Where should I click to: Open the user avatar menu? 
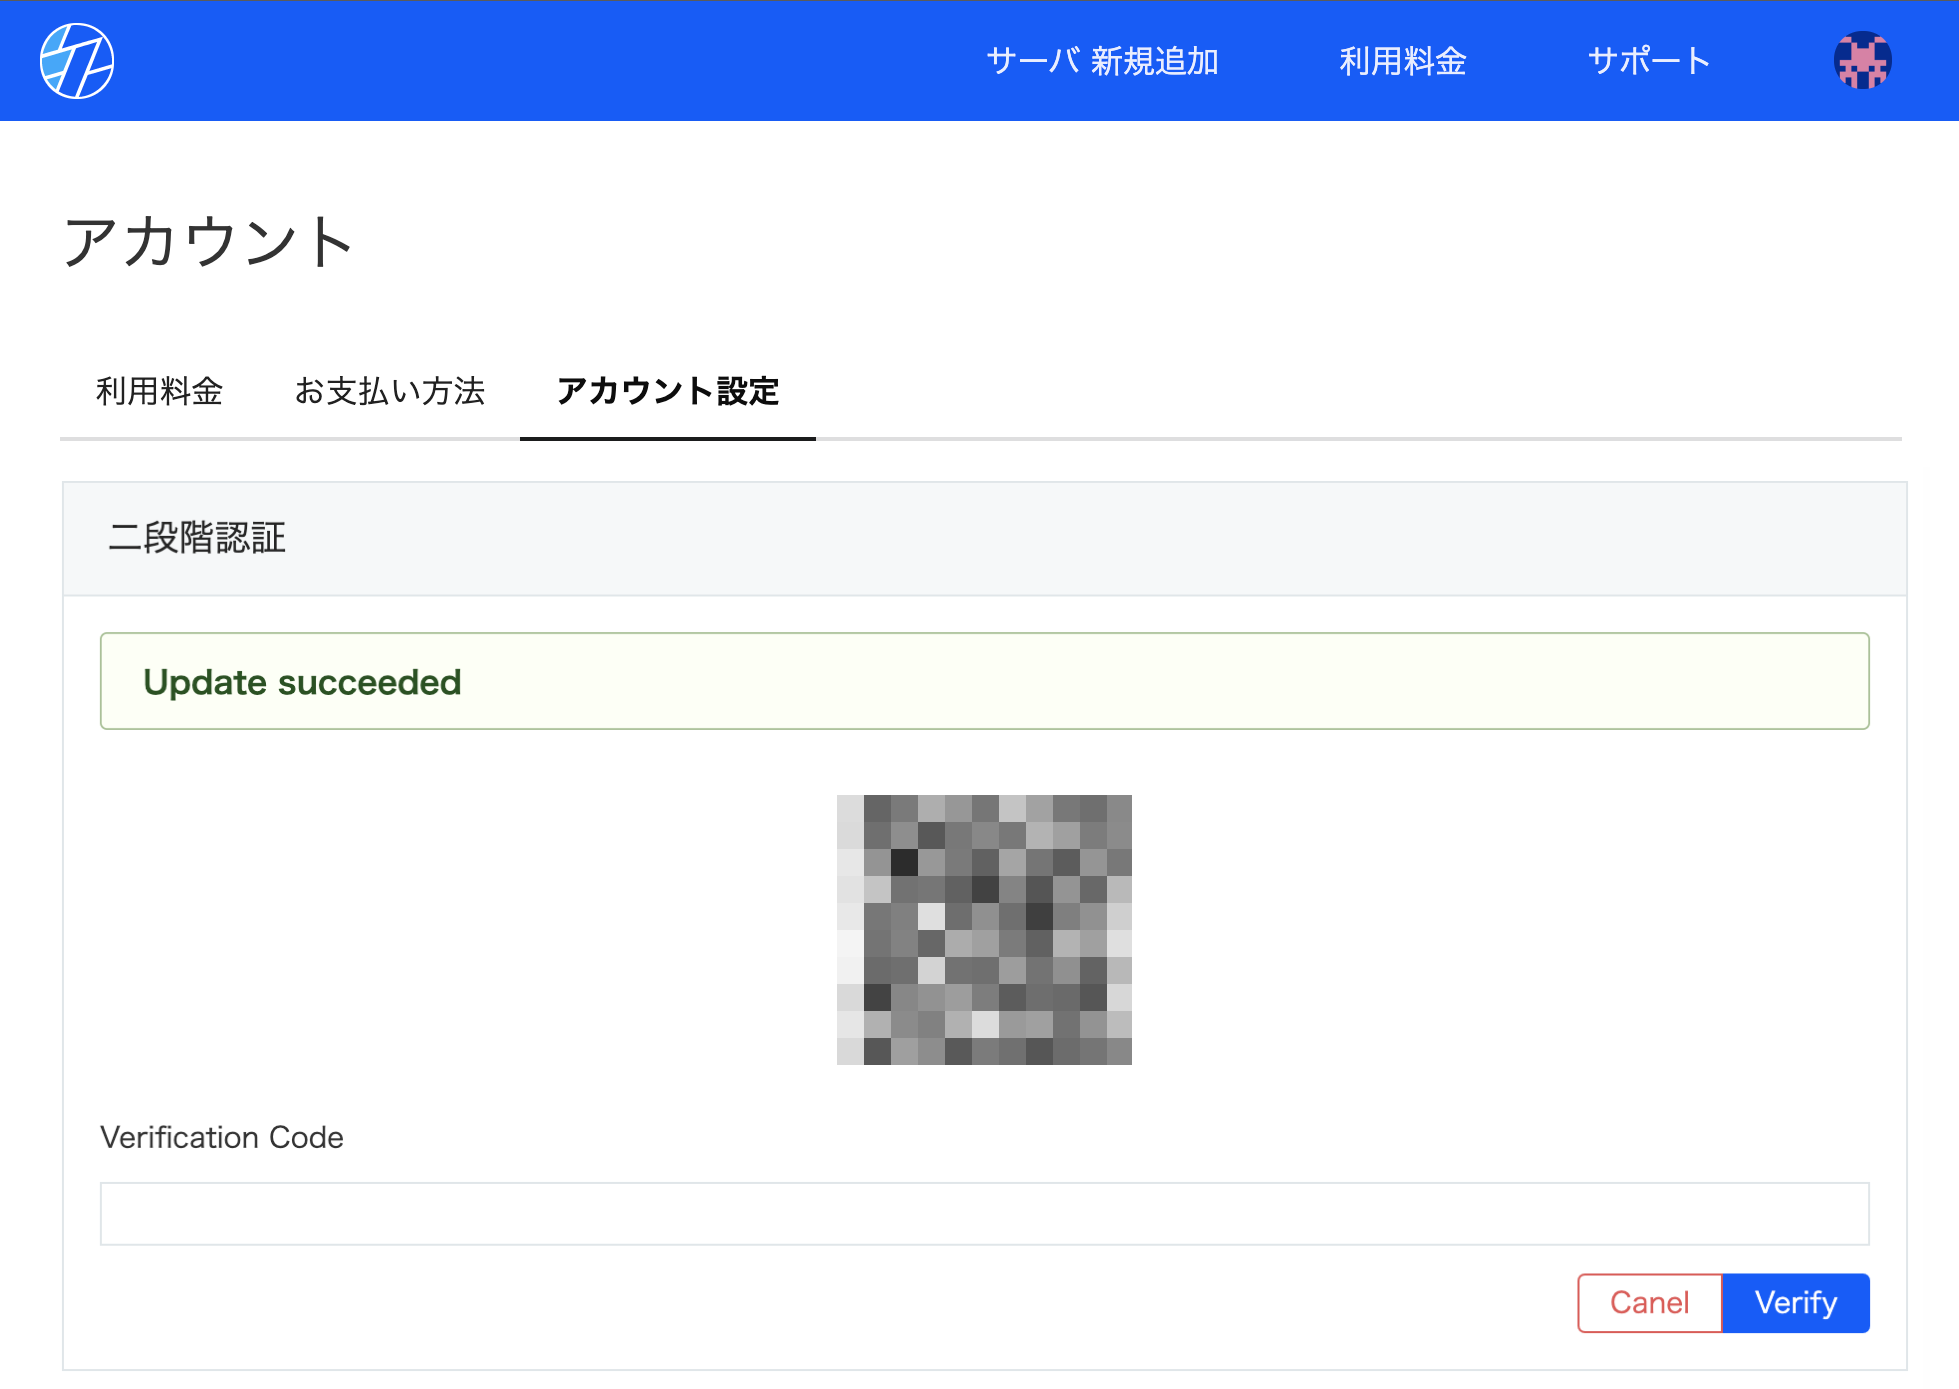[x=1862, y=61]
